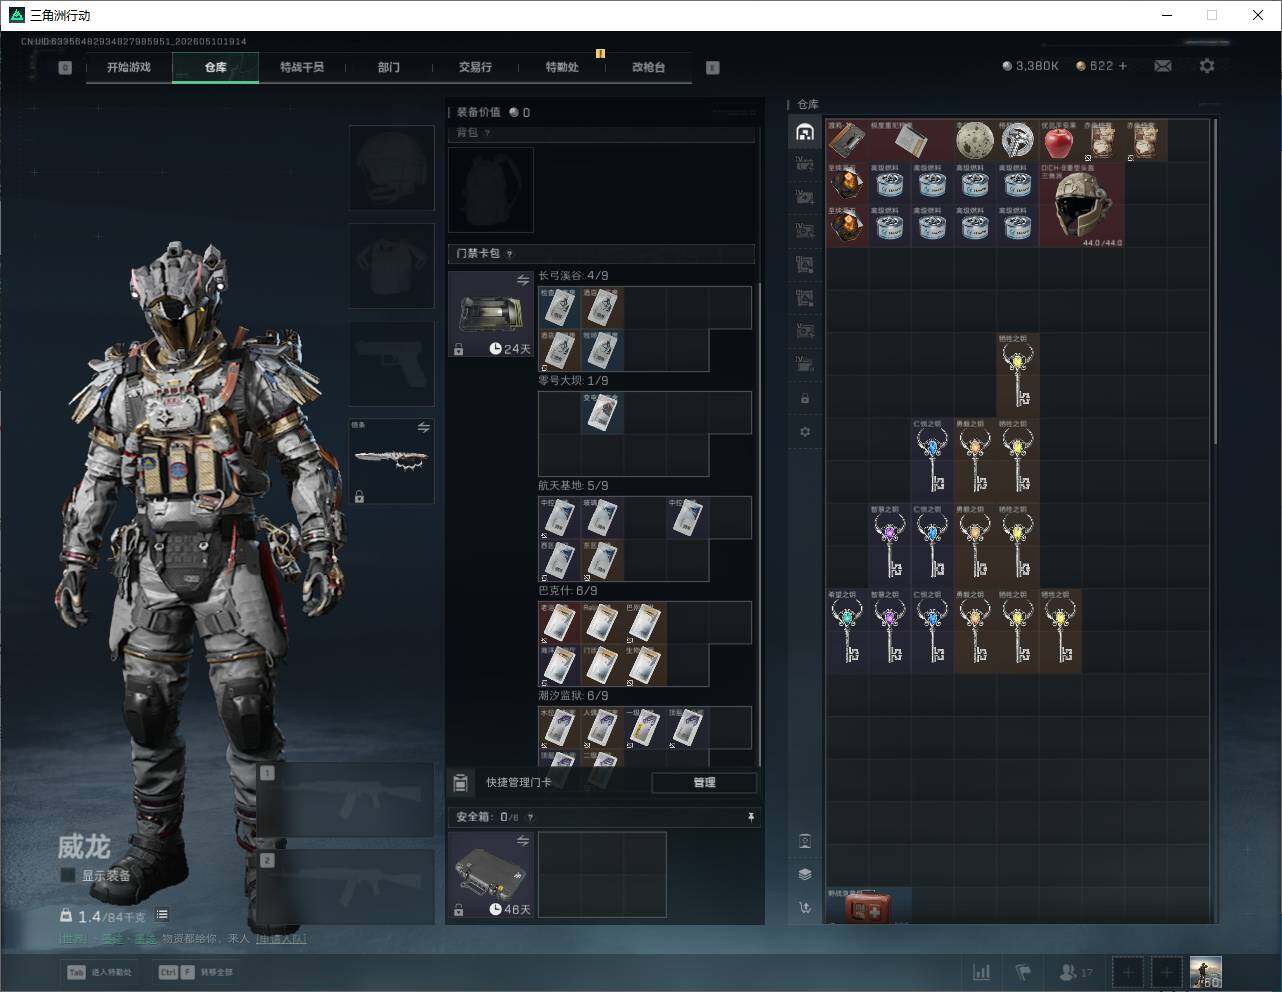Screen dimensions: 1282x992
Task: Select the teal-gem 希望之钥 key
Action: 847,631
